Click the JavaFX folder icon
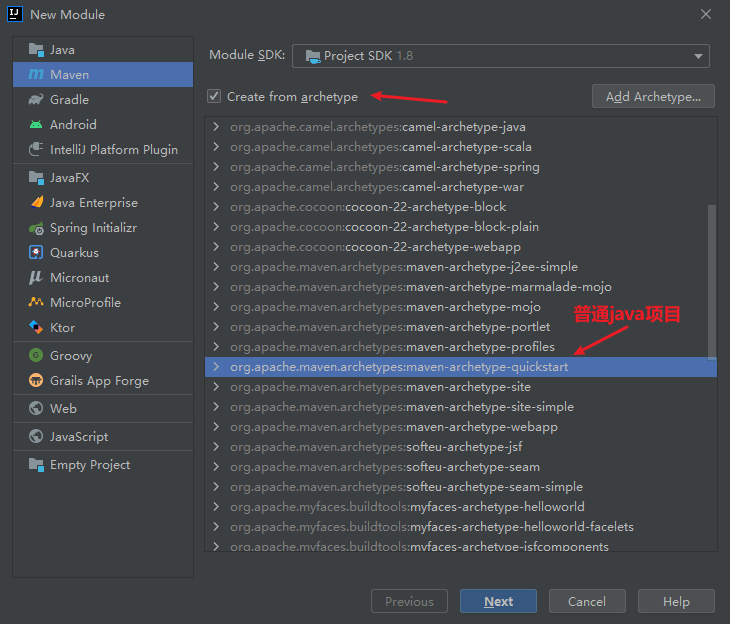 point(36,177)
